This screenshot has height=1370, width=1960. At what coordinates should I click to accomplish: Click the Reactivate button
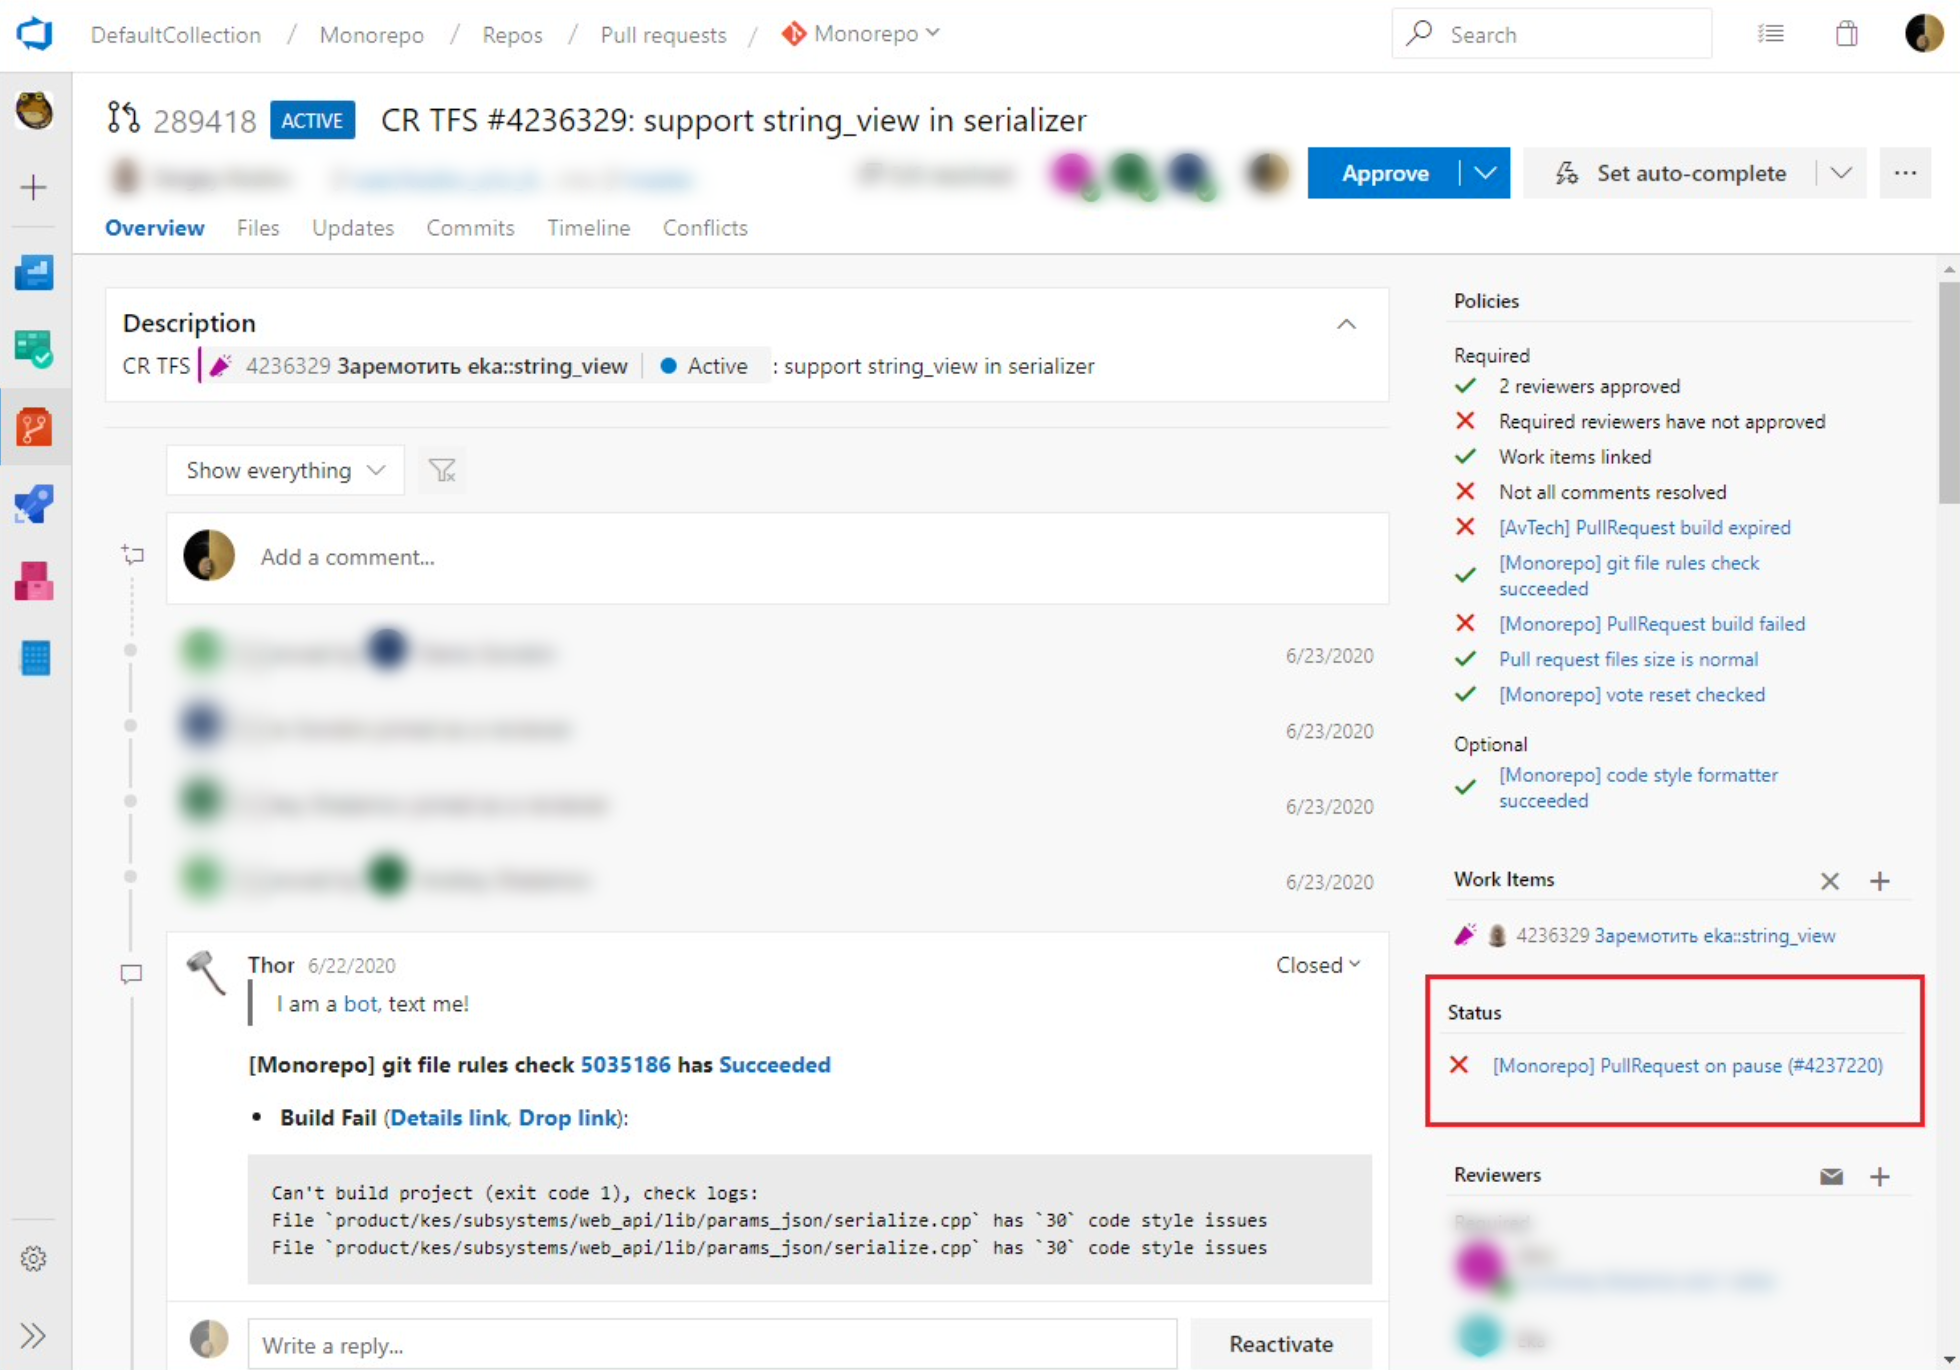tap(1281, 1344)
